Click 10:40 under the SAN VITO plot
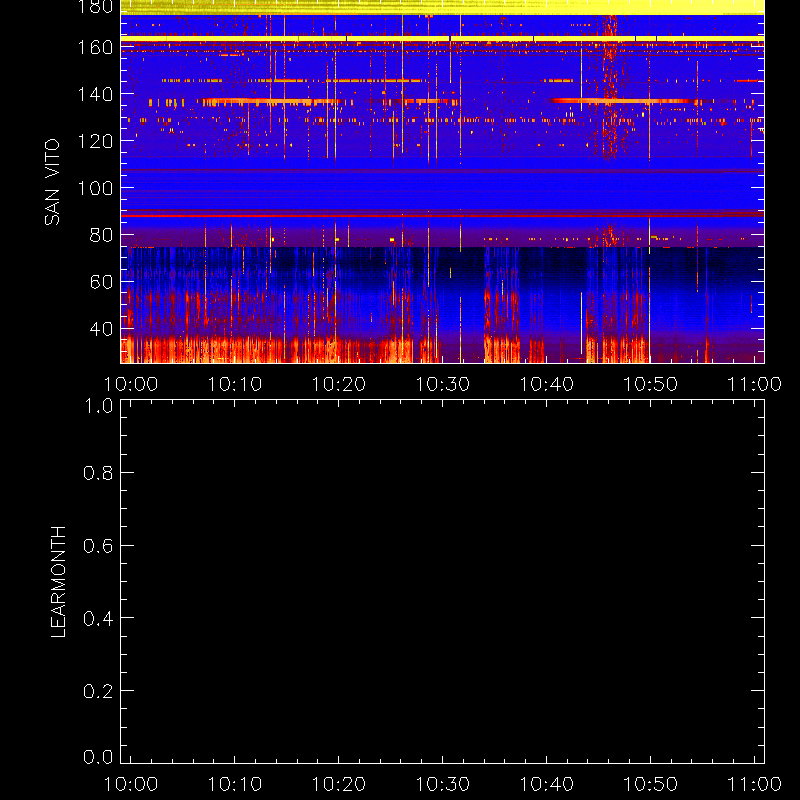The width and height of the screenshot is (800, 800). (546, 384)
